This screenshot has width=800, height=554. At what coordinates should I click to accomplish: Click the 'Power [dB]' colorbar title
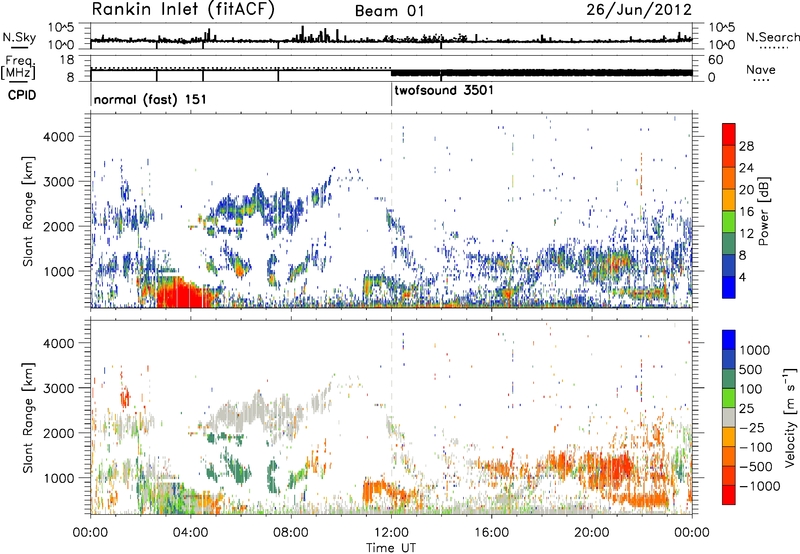click(763, 211)
